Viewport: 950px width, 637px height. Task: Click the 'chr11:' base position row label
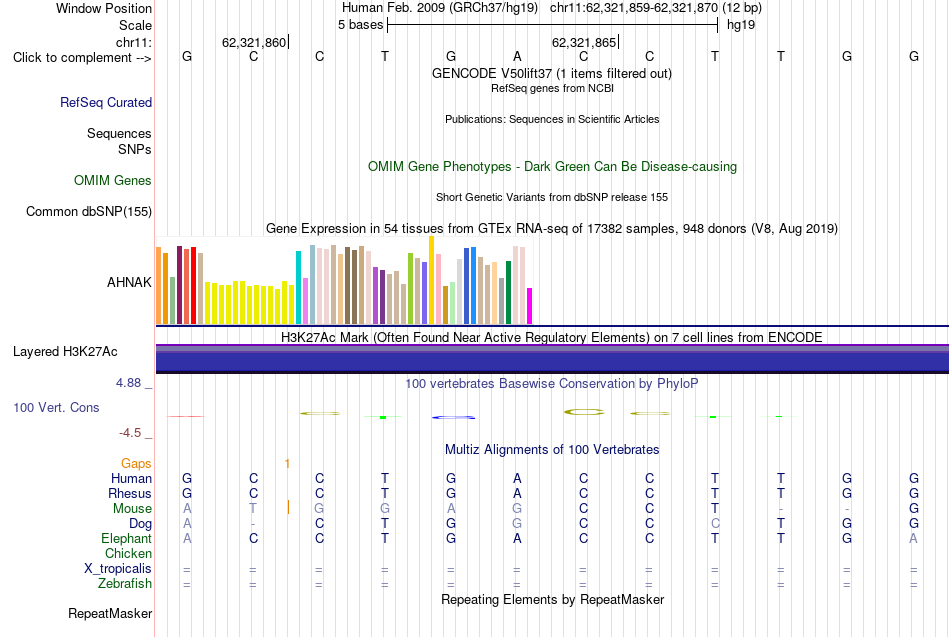(x=133, y=42)
